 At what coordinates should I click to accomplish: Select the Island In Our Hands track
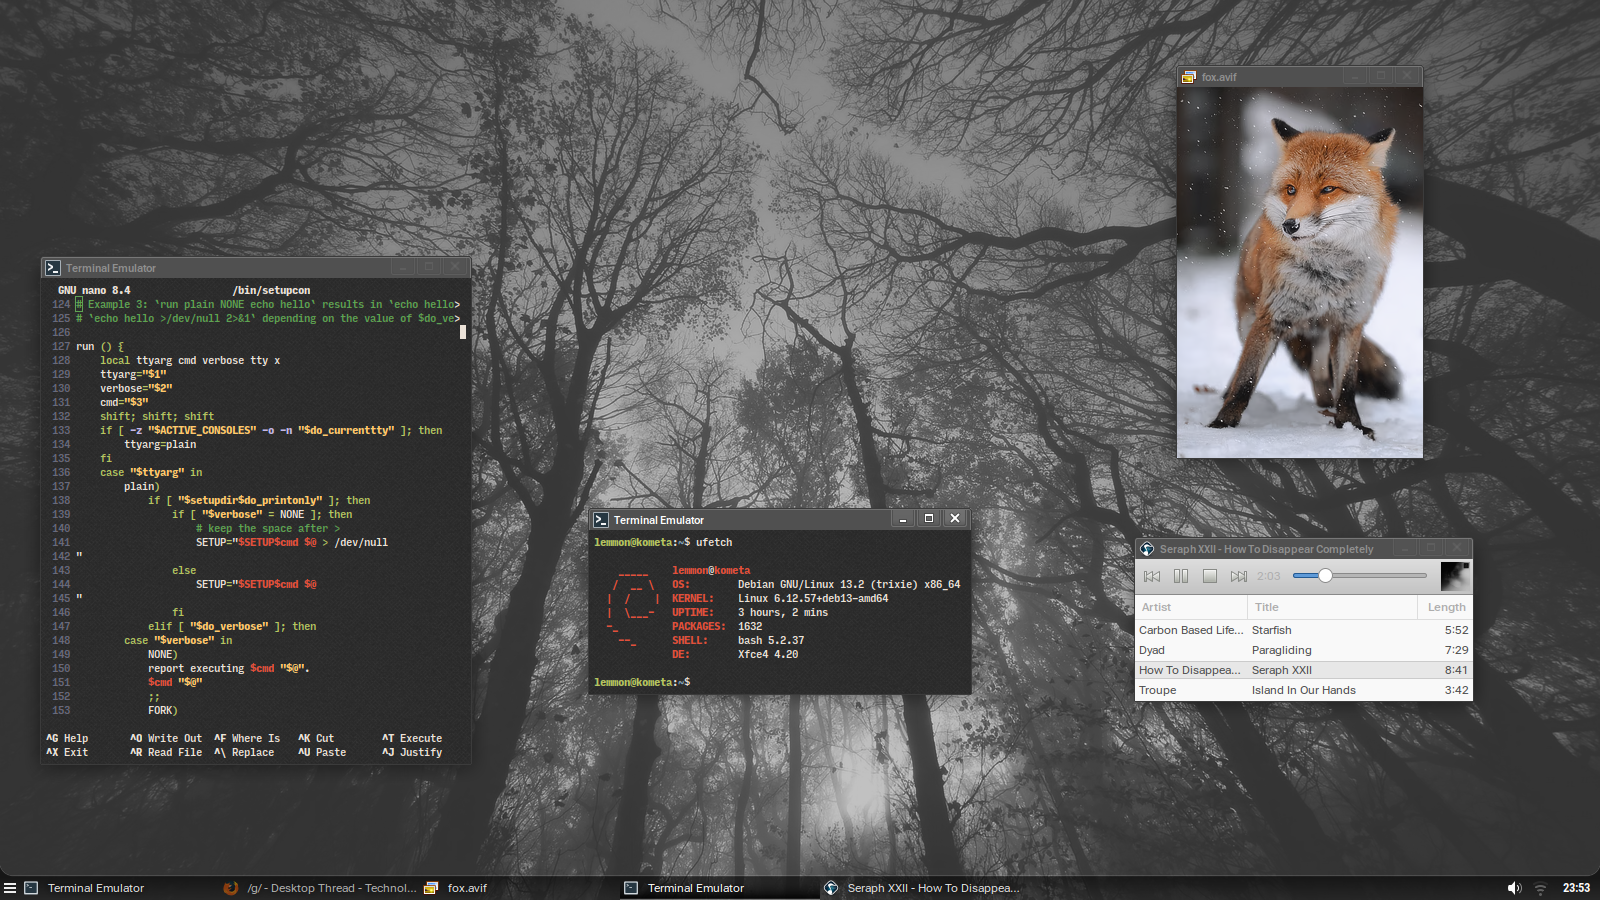[1304, 690]
